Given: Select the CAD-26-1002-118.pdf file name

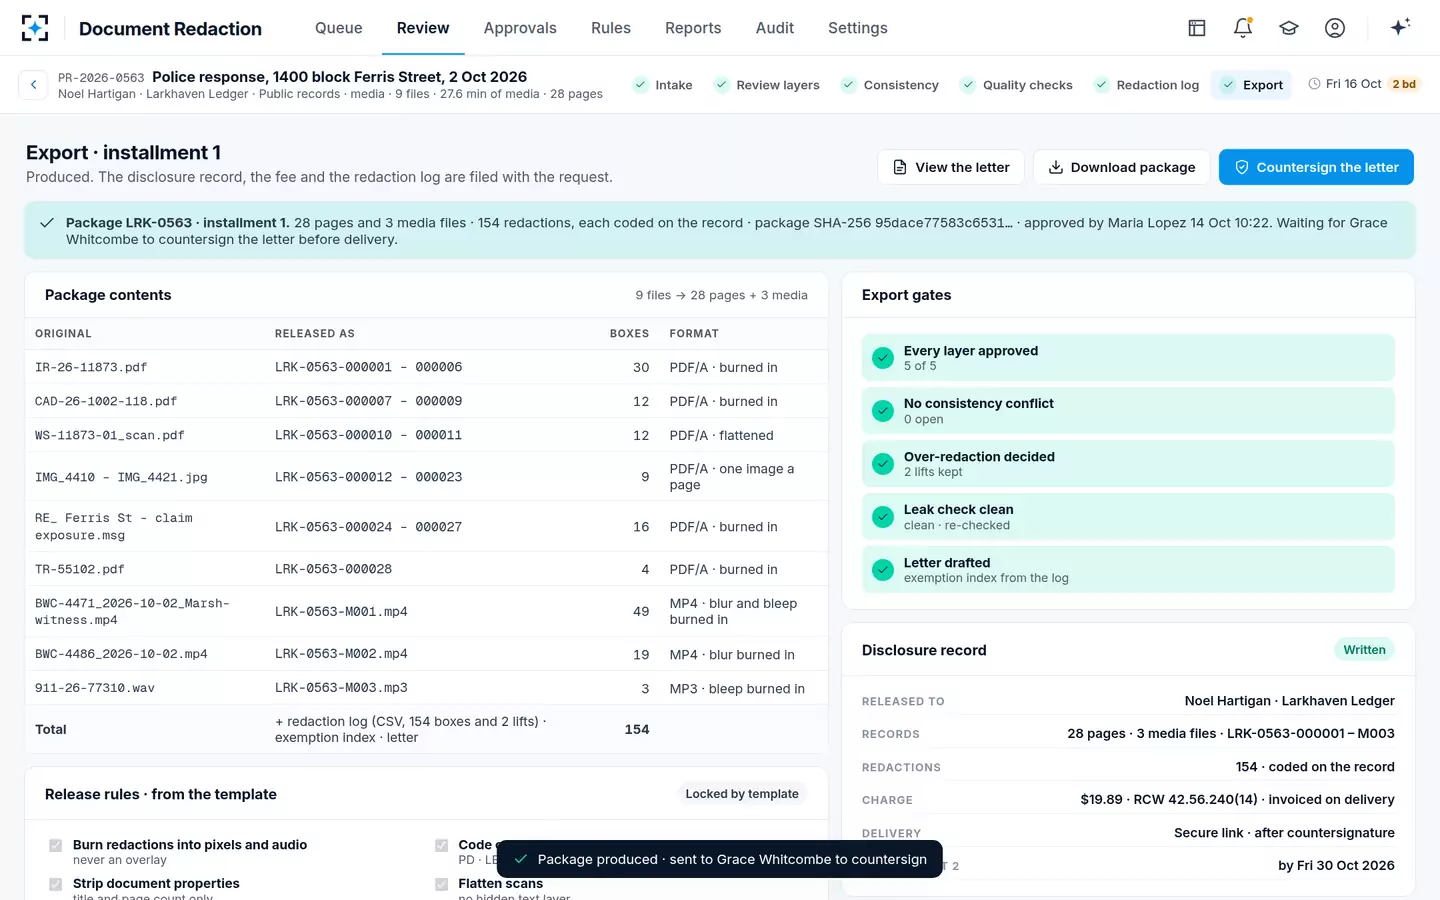Looking at the screenshot, I should 106,401.
